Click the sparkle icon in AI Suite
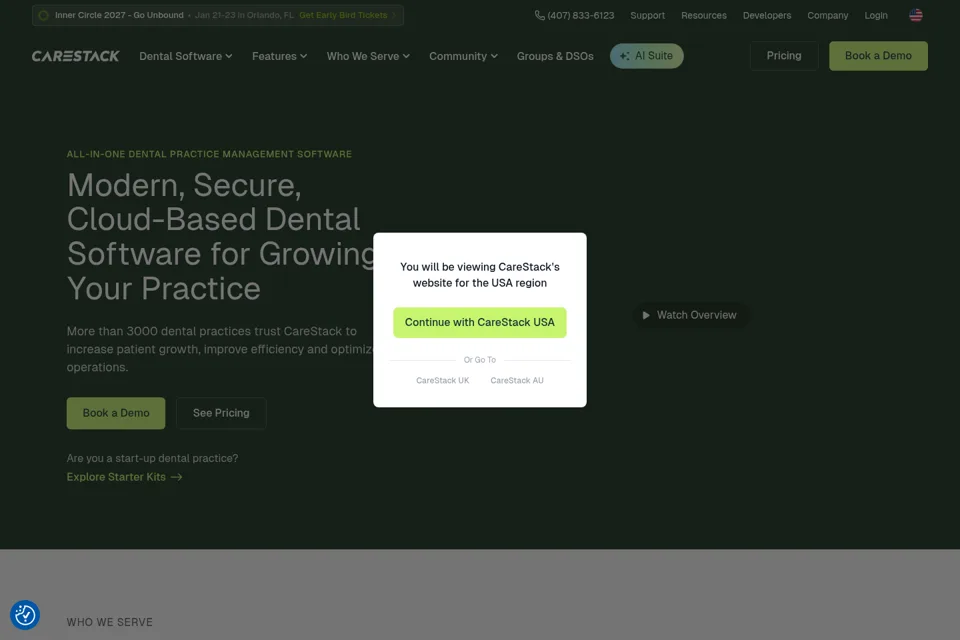The height and width of the screenshot is (640, 960). [624, 56]
